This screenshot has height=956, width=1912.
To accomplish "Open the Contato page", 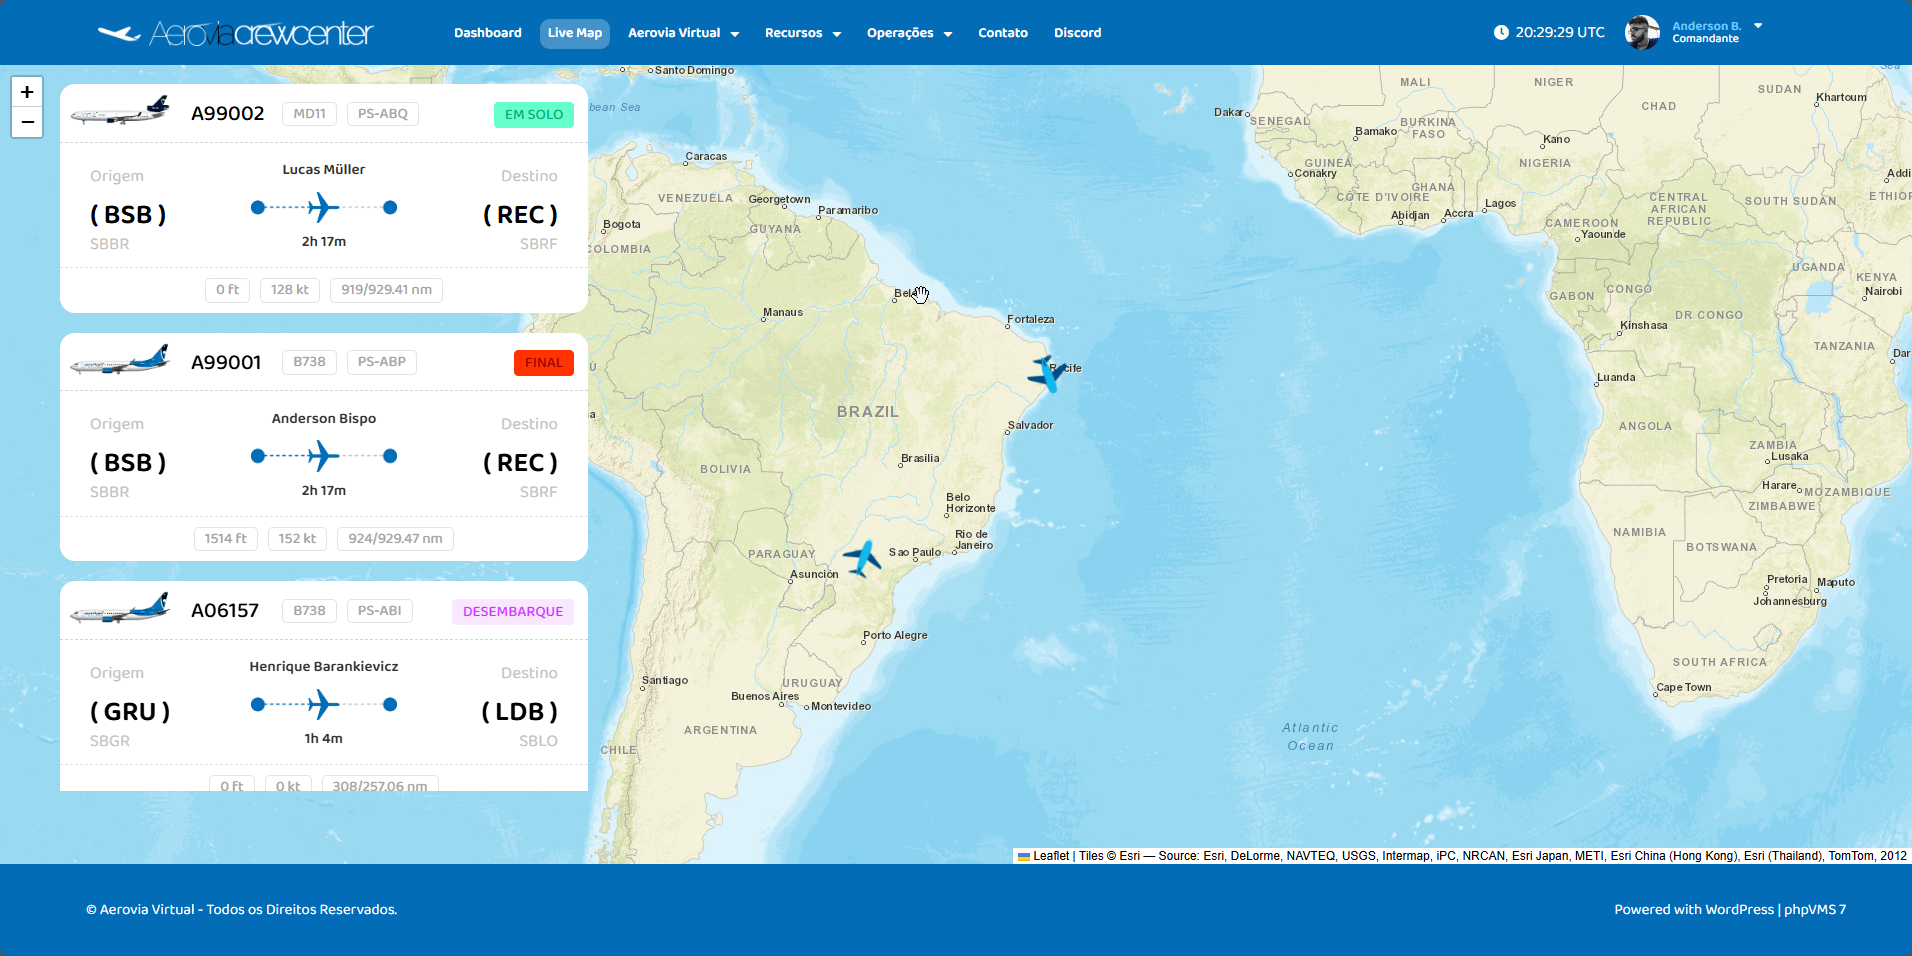I will pyautogui.click(x=1003, y=33).
